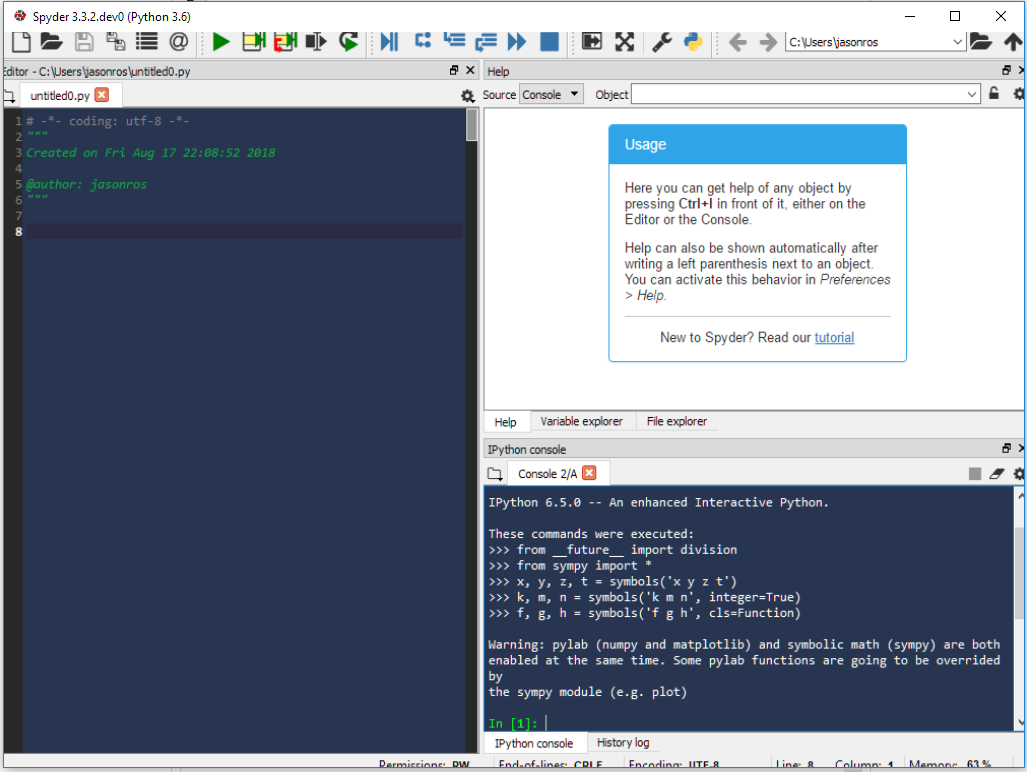This screenshot has height=772, width=1027.
Task: Open Editor pane options gear
Action: [x=467, y=96]
